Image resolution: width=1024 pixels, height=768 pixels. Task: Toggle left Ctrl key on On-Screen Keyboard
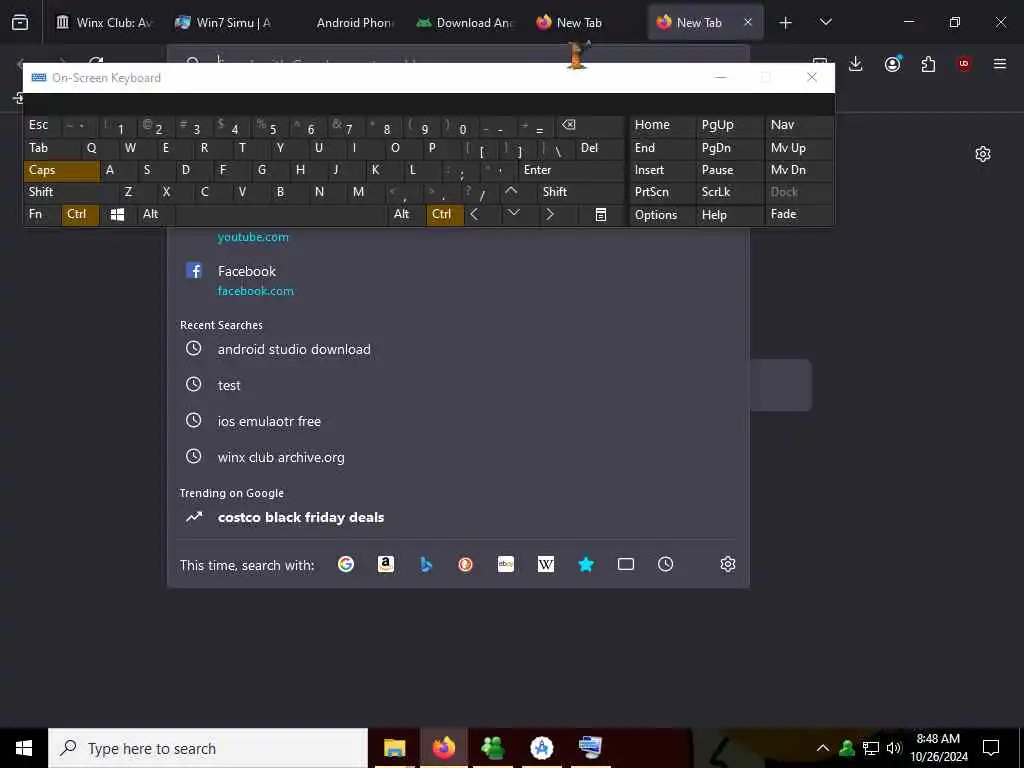click(x=80, y=215)
